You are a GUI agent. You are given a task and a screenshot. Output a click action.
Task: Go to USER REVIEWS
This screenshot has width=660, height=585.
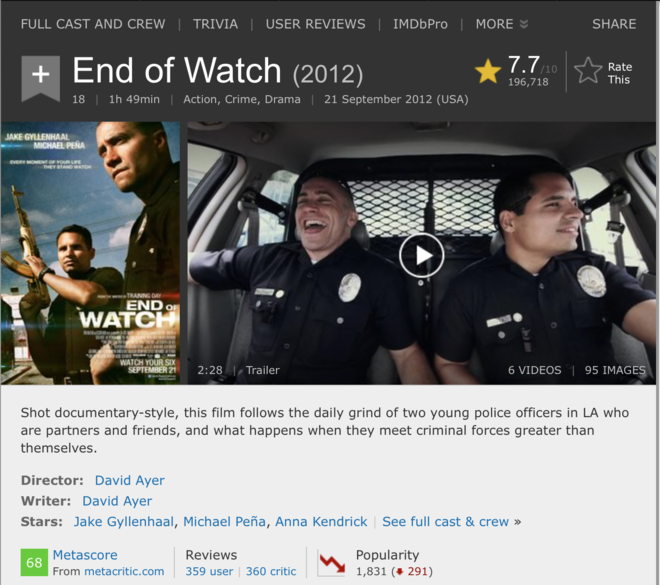tap(315, 24)
